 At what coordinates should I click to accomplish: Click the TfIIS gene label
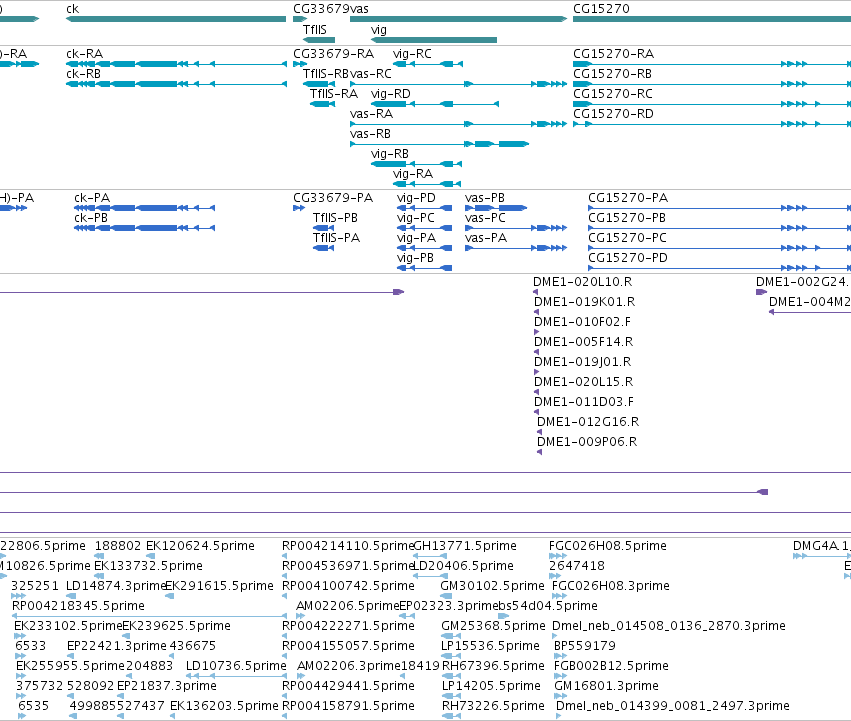point(315,30)
